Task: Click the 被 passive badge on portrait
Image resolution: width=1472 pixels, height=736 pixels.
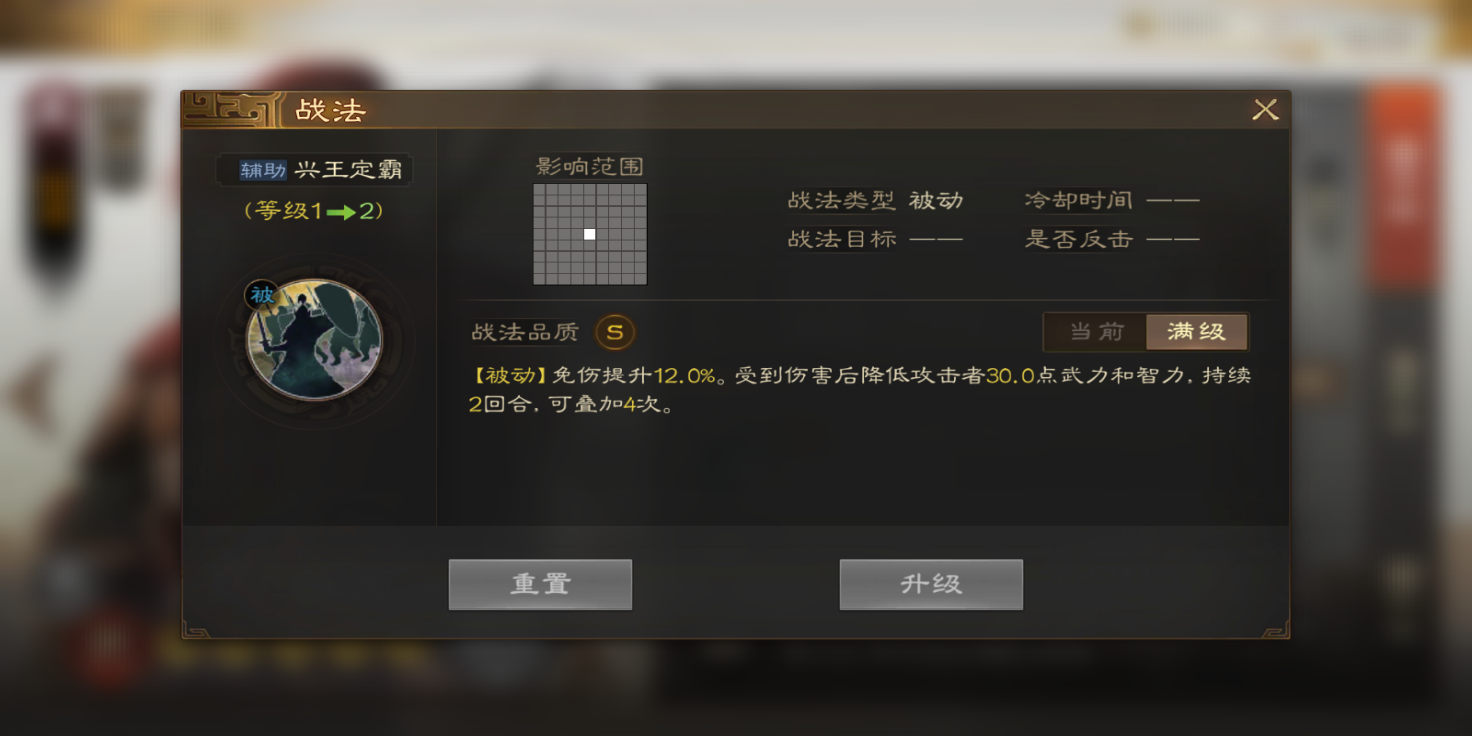Action: [262, 295]
